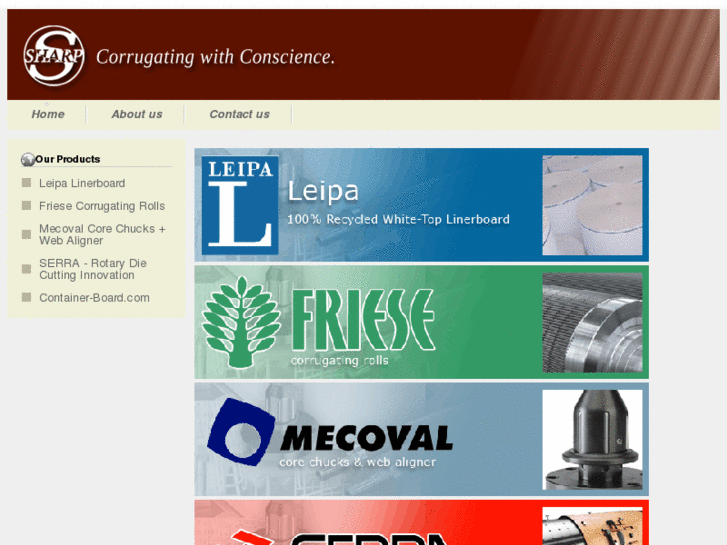Click the bullet square next to SERRA
The width and height of the screenshot is (727, 545).
pyautogui.click(x=26, y=269)
